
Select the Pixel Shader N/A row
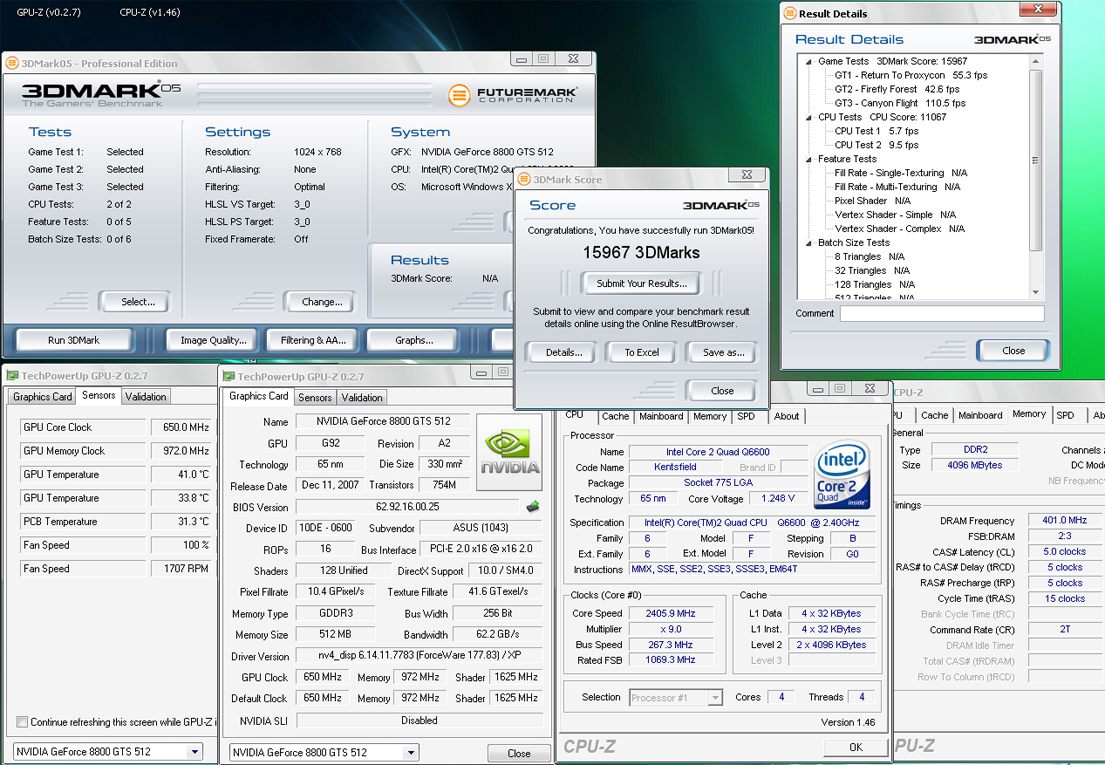click(x=872, y=201)
